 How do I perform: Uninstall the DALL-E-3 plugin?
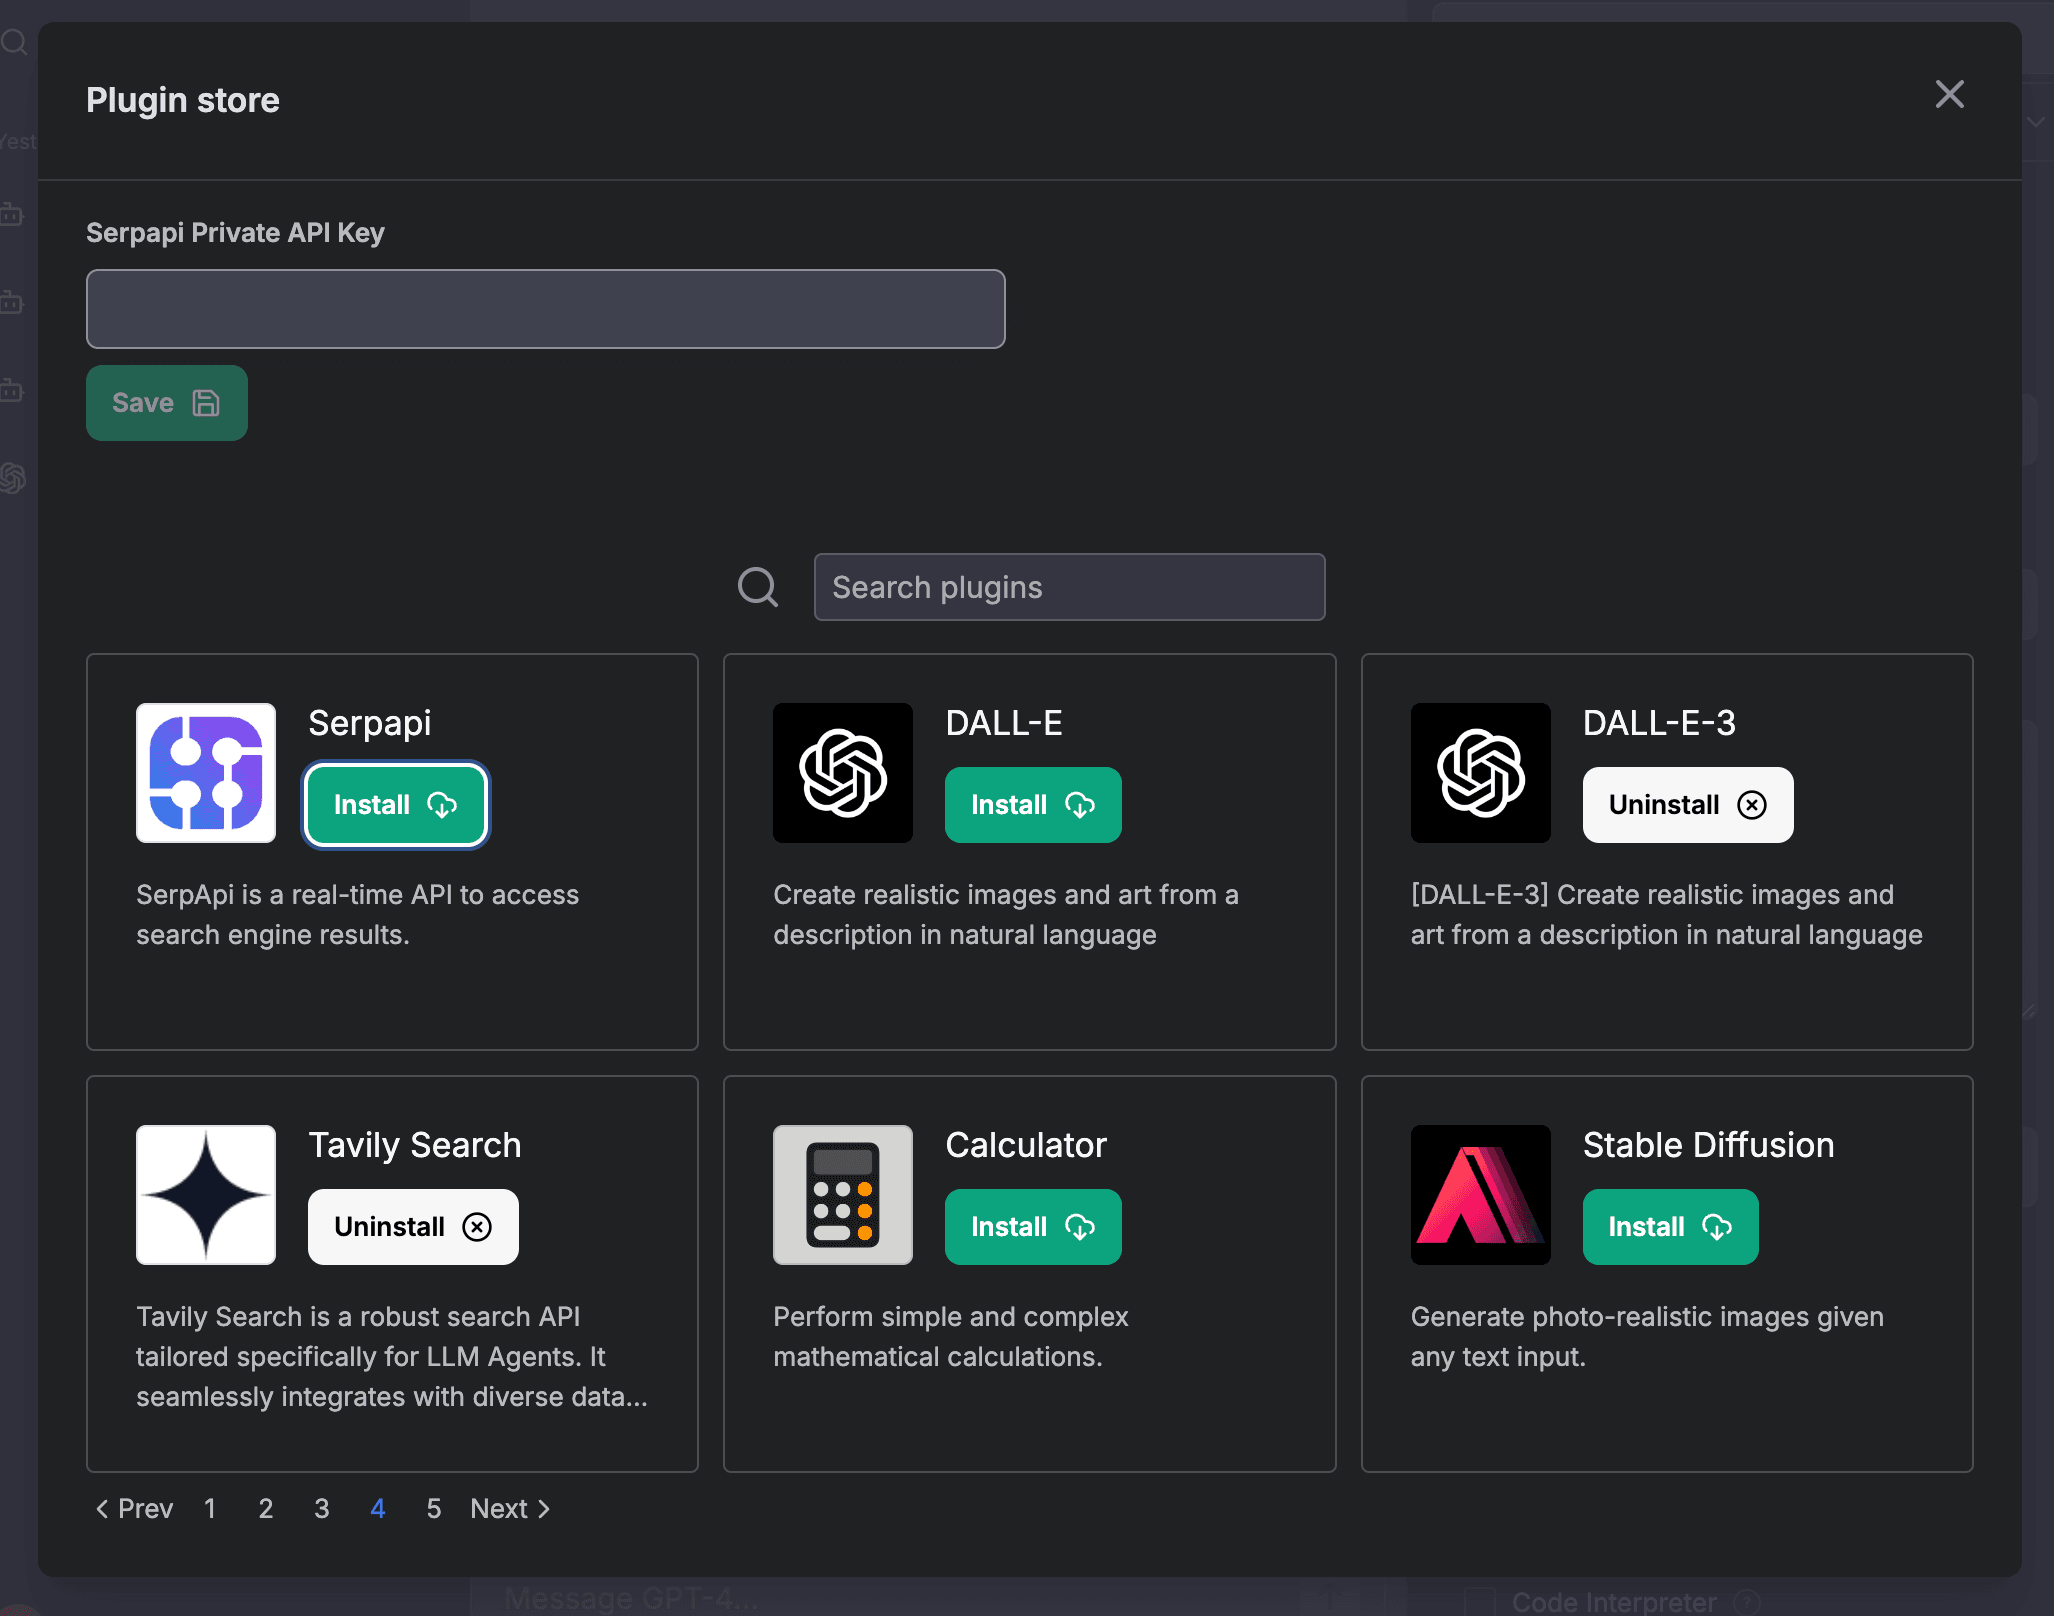[1687, 805]
